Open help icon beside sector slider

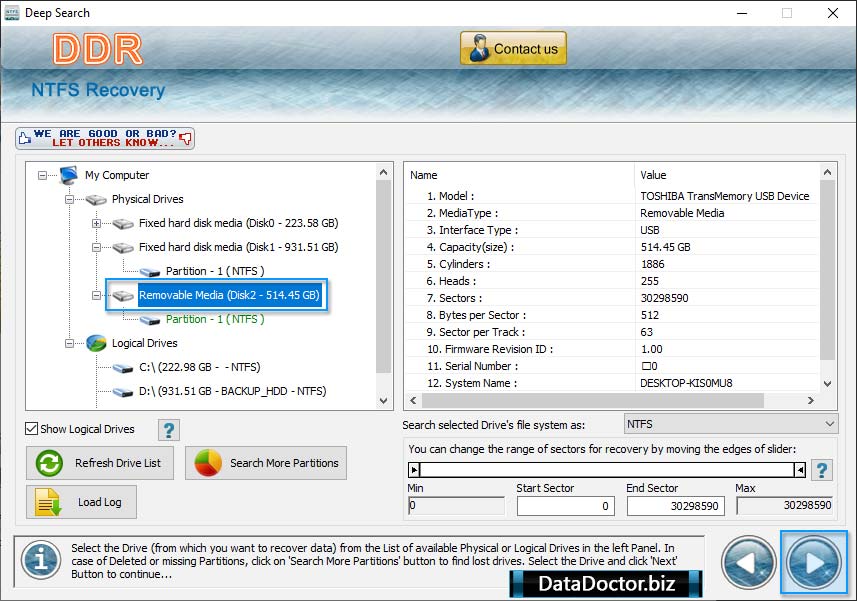(821, 470)
